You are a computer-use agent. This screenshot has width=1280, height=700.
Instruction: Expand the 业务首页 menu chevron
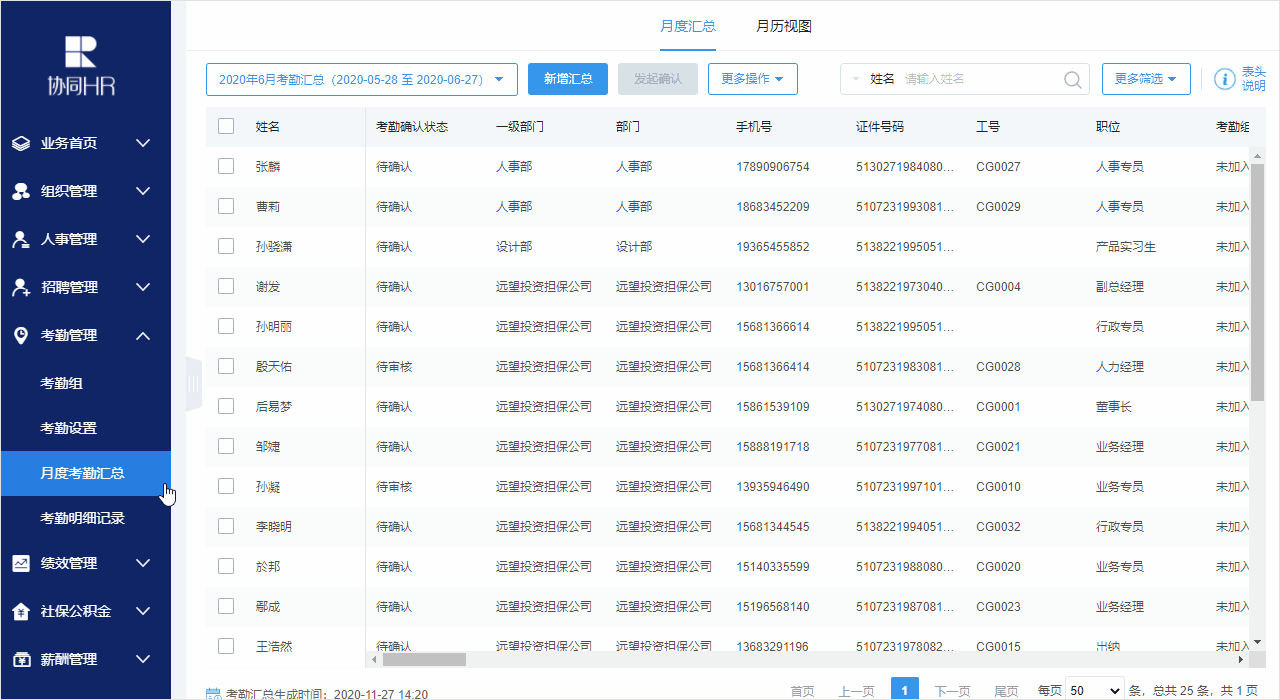[143, 143]
